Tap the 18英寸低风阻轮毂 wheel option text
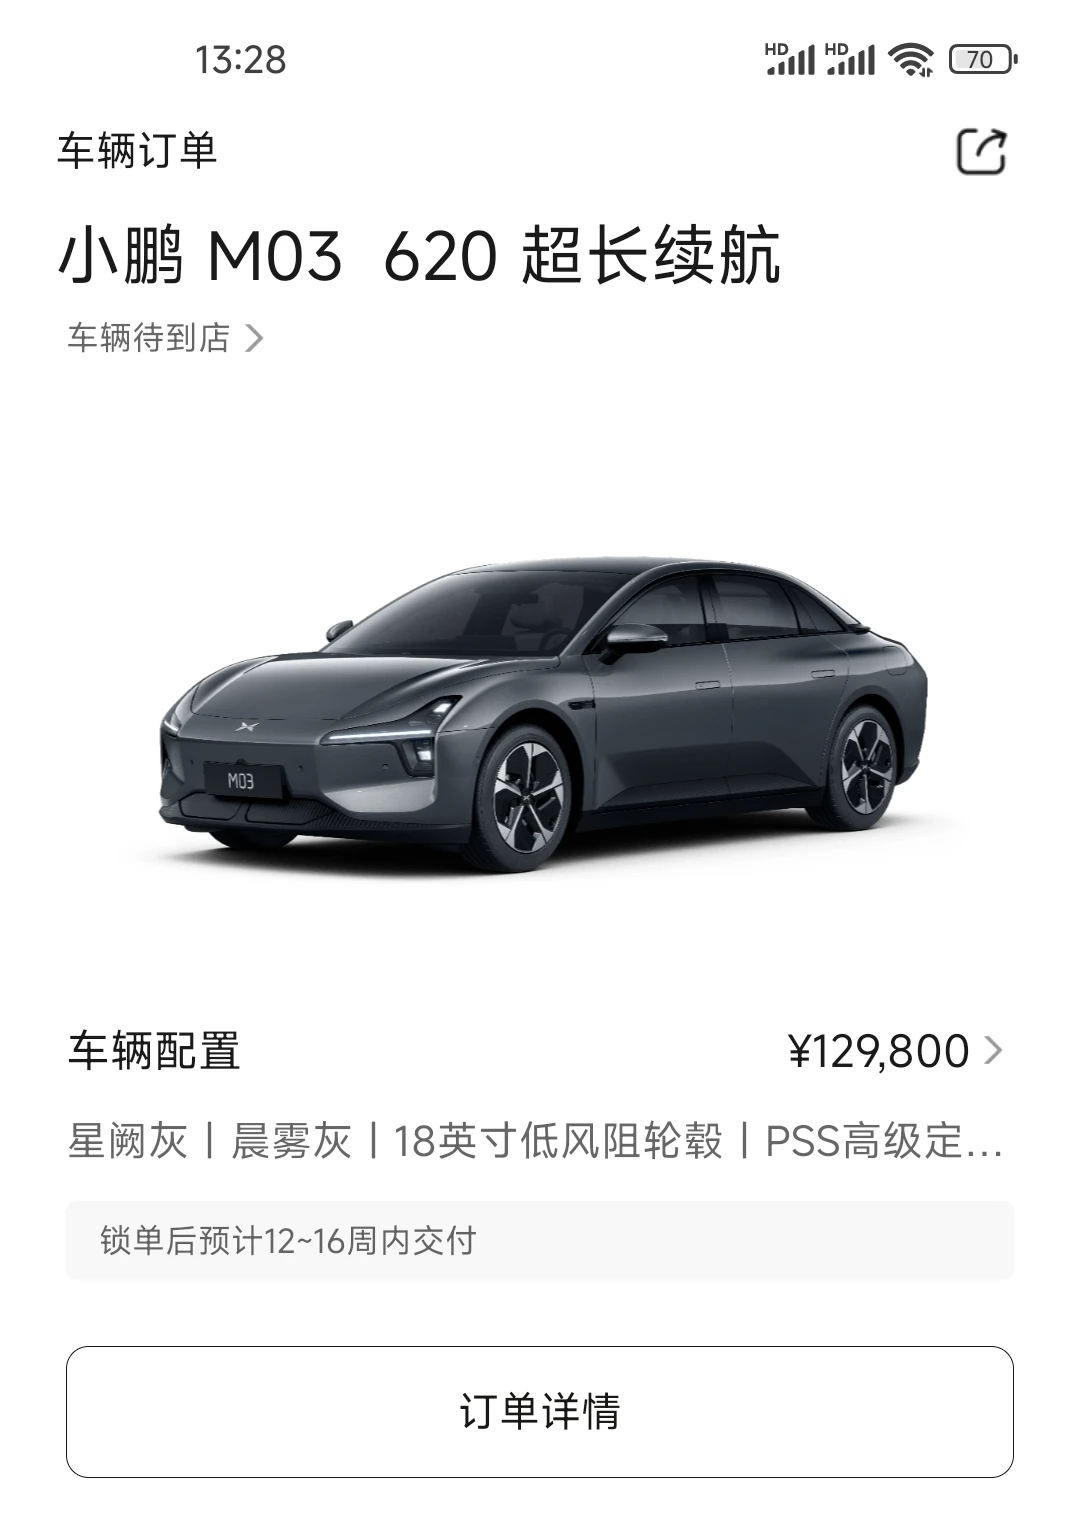Image resolution: width=1080 pixels, height=1533 pixels. [x=558, y=1141]
